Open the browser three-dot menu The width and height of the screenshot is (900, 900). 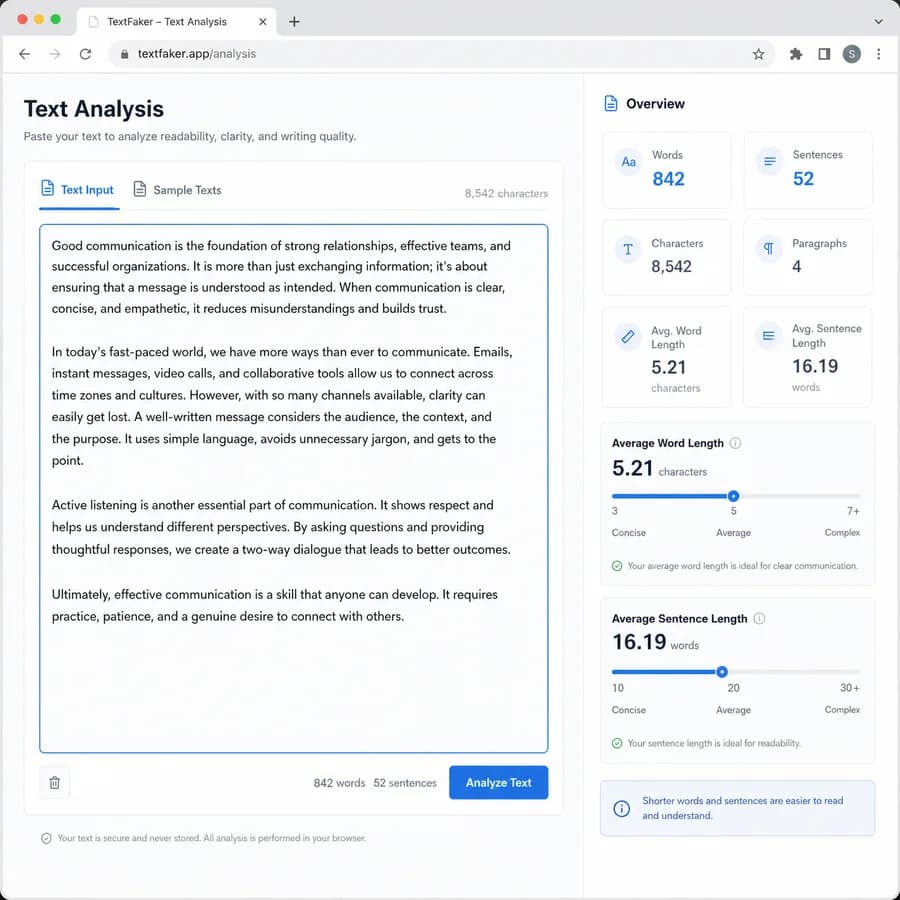[878, 54]
